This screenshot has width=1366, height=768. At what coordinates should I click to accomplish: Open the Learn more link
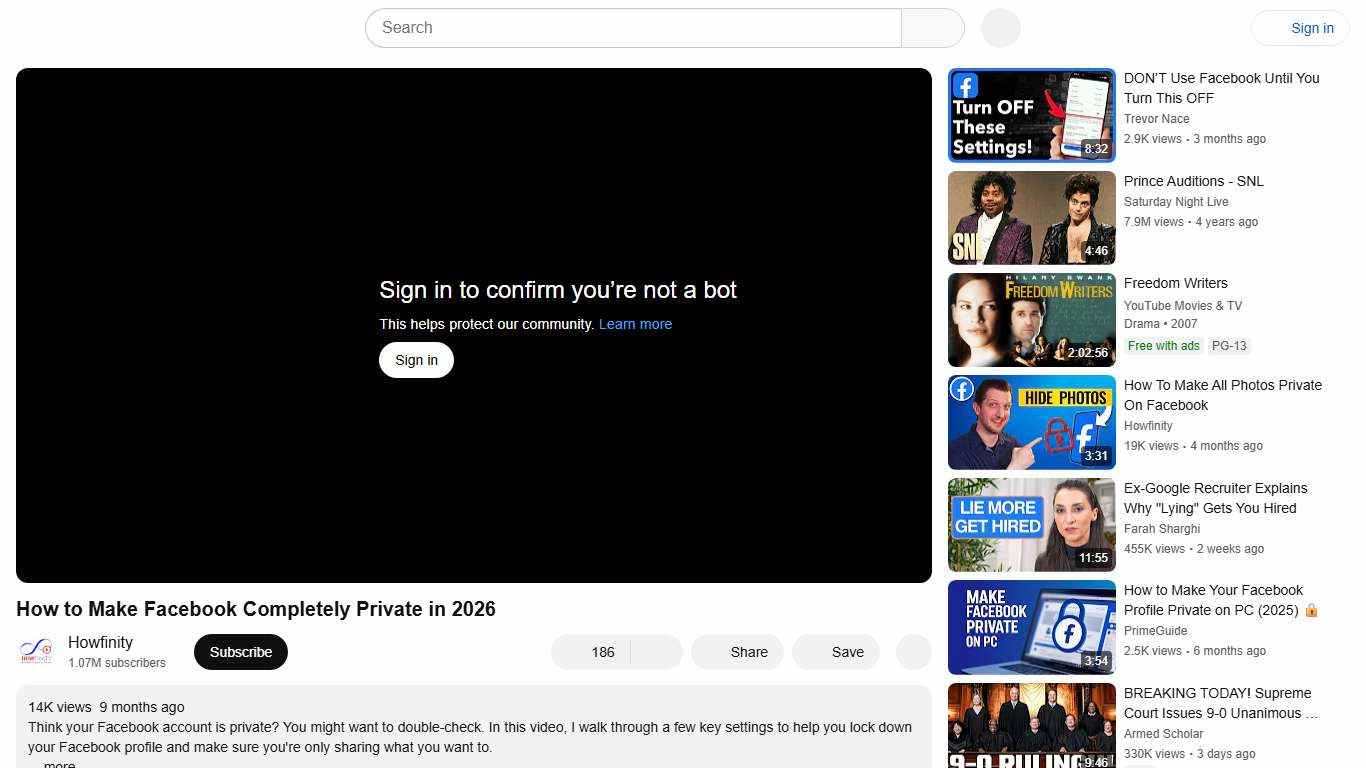click(x=635, y=324)
